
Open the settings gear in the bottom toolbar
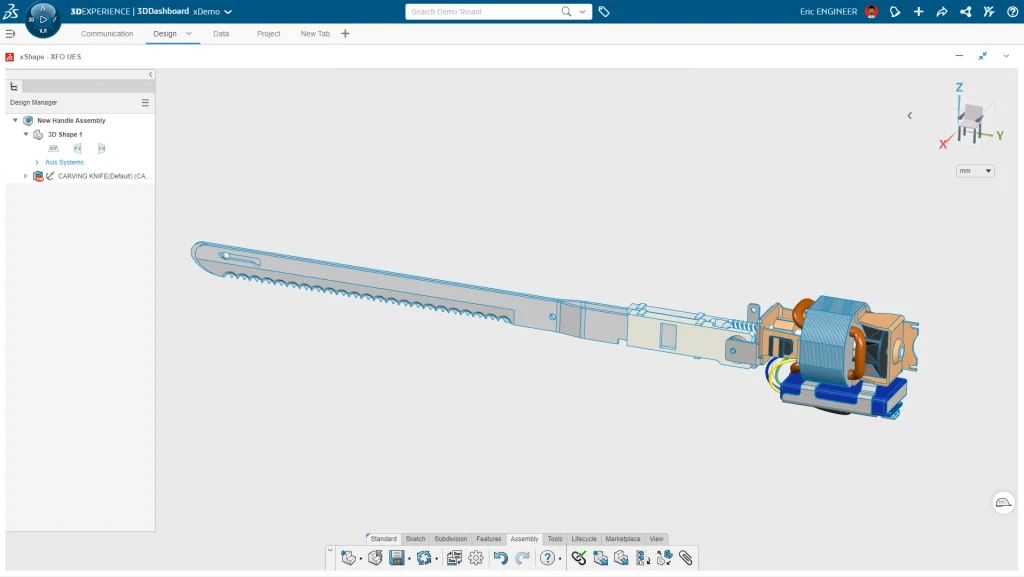[x=476, y=558]
